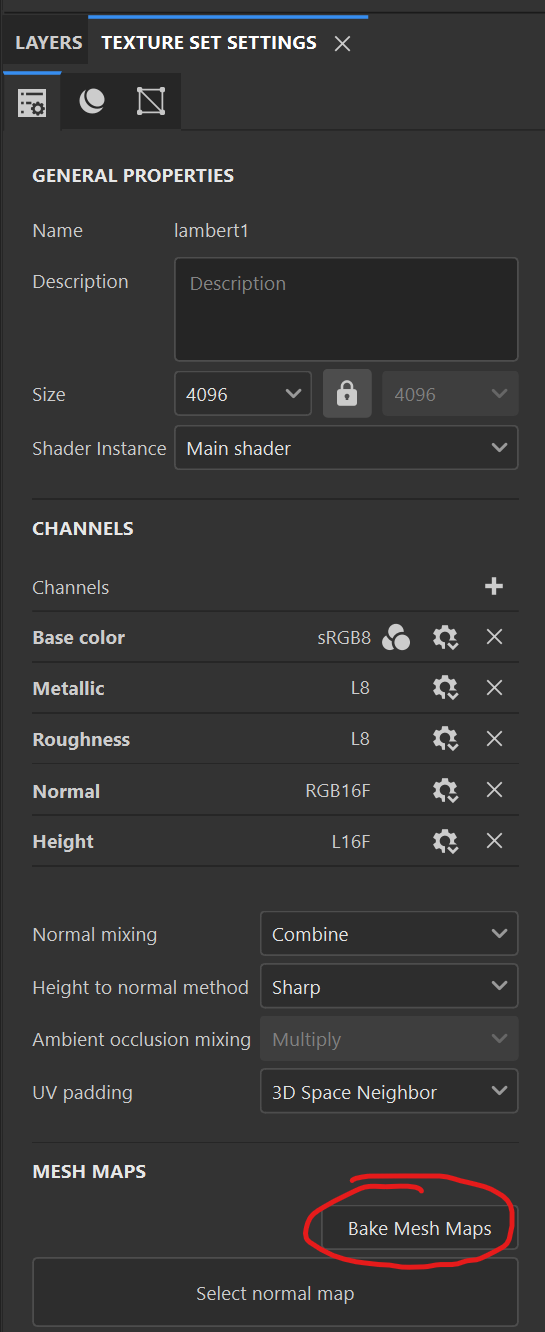This screenshot has height=1332, width=545.
Task: Open Height to normal method dropdown
Action: pyautogui.click(x=389, y=987)
